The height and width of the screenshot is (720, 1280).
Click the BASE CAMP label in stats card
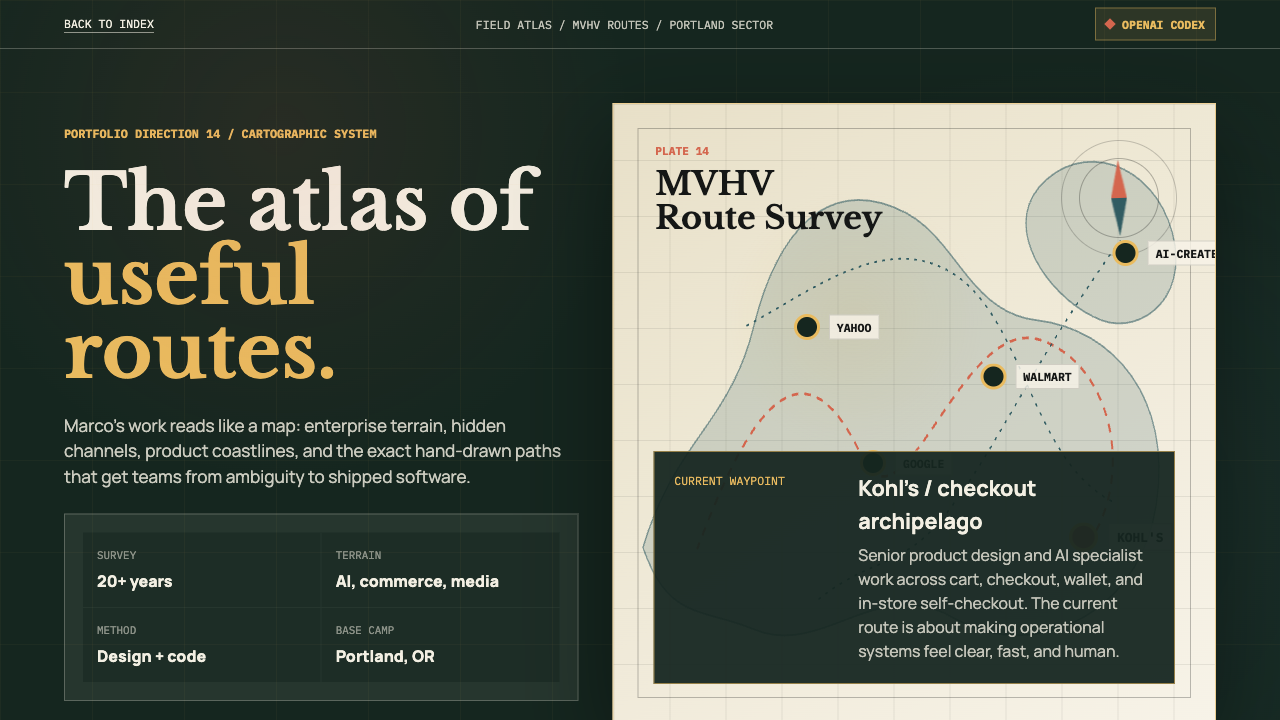click(365, 630)
